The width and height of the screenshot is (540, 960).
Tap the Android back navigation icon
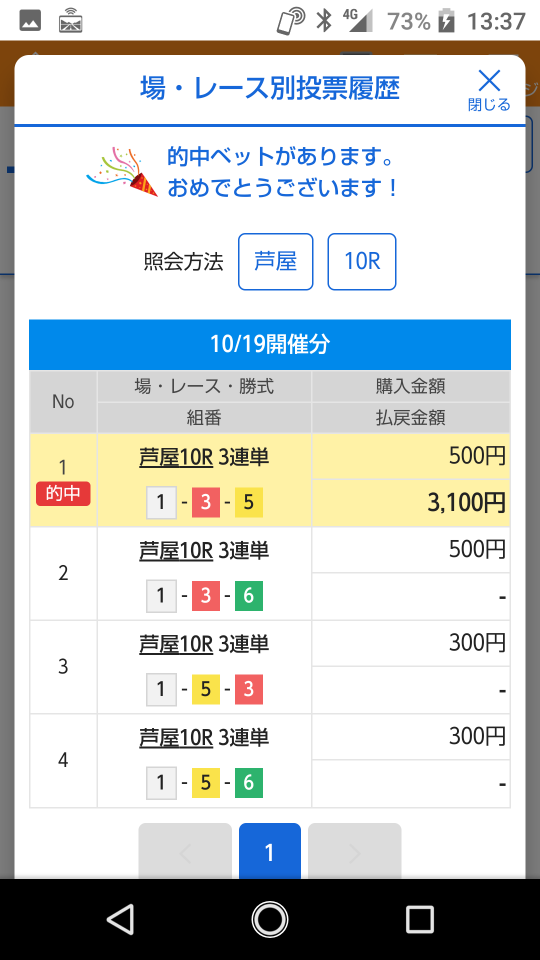[120, 919]
